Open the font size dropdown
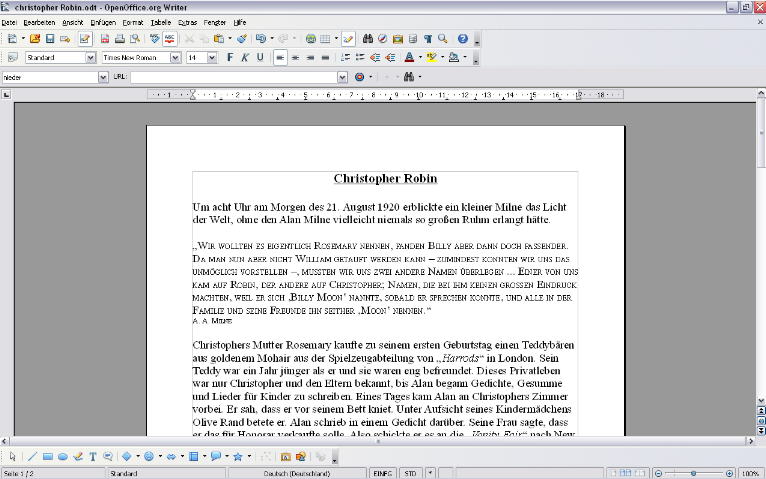The image size is (766, 479). click(212, 58)
